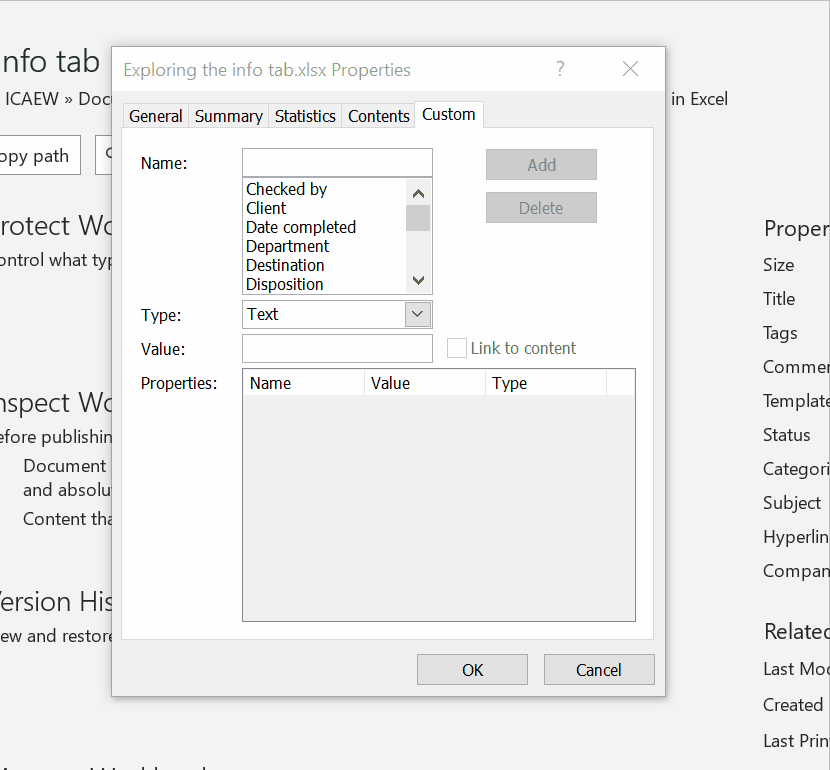
Task: Open the Type dropdown arrow
Action: (418, 314)
